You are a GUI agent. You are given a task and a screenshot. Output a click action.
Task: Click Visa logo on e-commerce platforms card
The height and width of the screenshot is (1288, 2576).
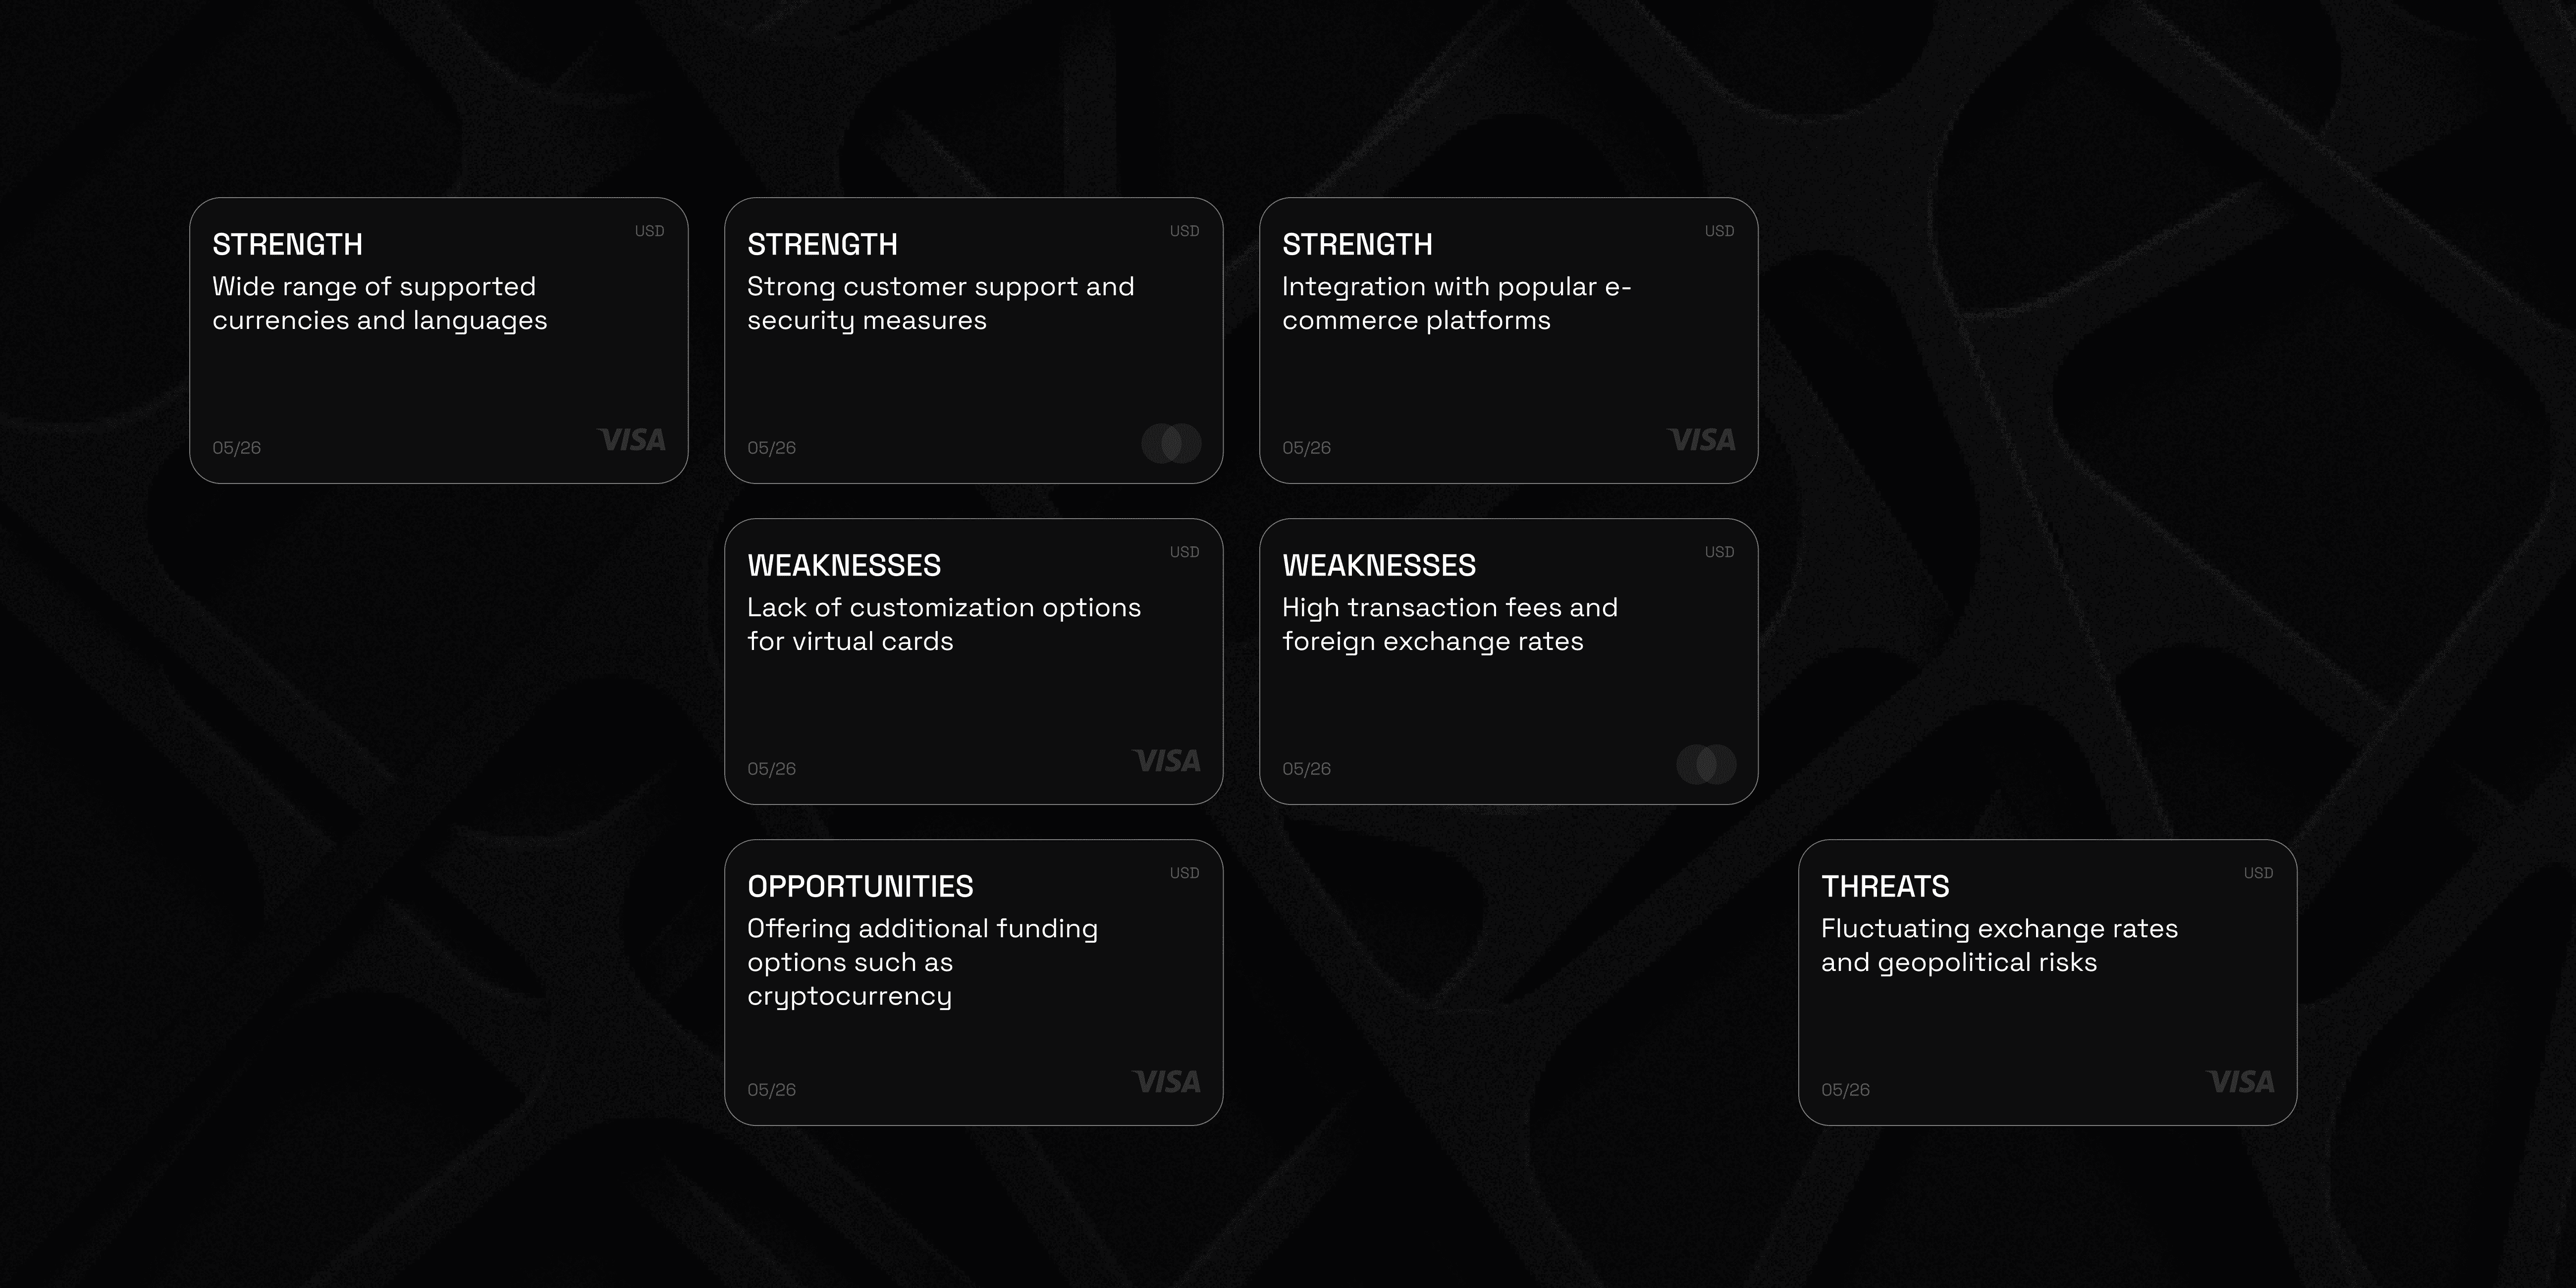[x=1702, y=440]
